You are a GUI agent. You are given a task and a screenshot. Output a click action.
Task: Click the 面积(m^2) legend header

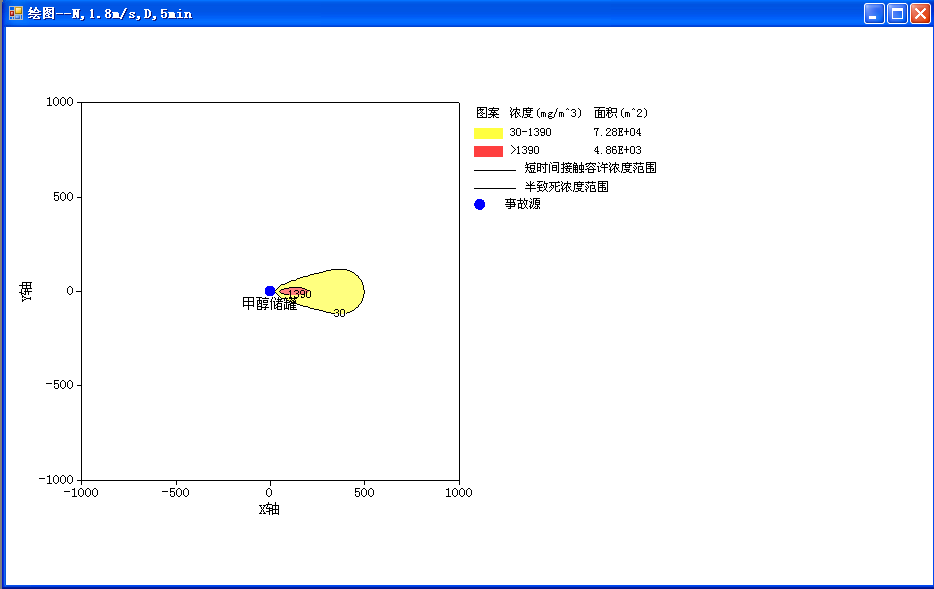[x=621, y=113]
